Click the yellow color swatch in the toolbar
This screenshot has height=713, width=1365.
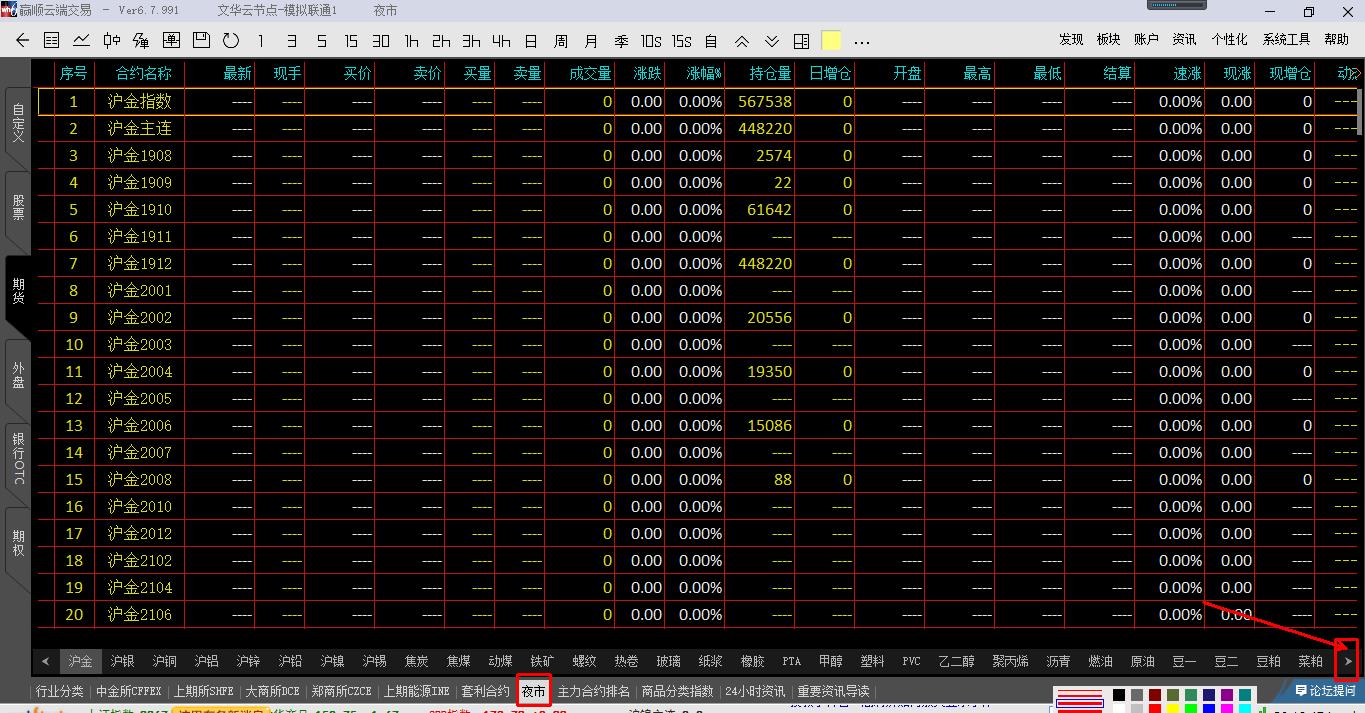coord(831,41)
